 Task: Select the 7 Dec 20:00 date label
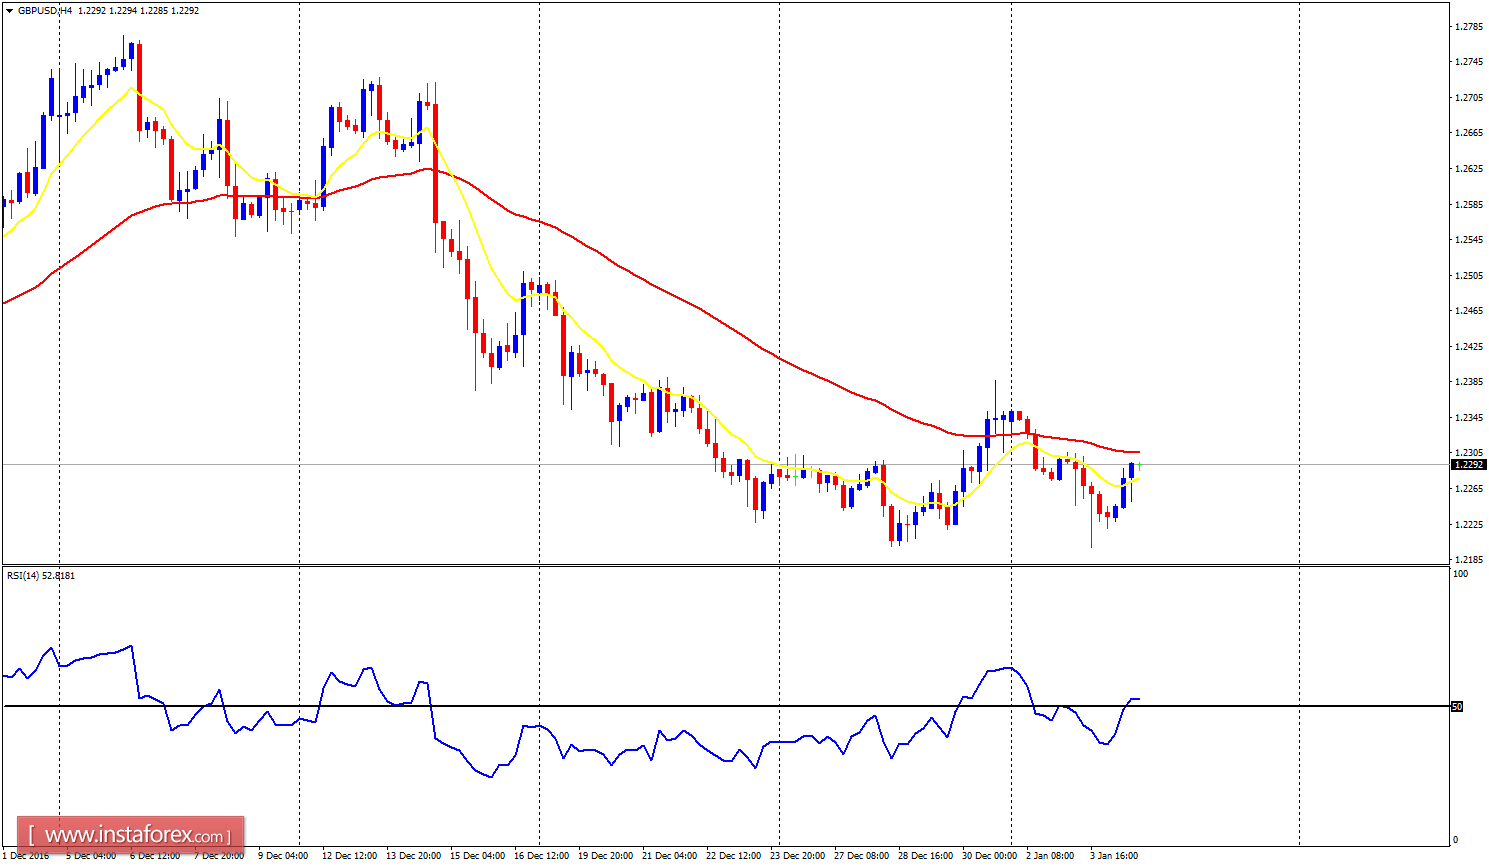click(217, 856)
